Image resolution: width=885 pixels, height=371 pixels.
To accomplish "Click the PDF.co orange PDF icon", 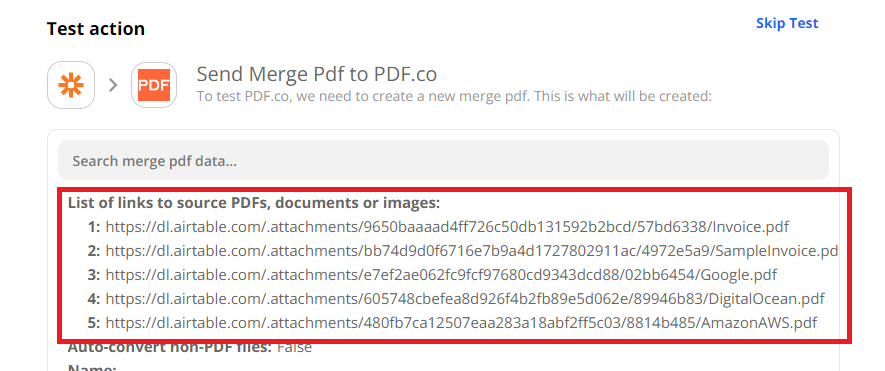I will pyautogui.click(x=154, y=85).
